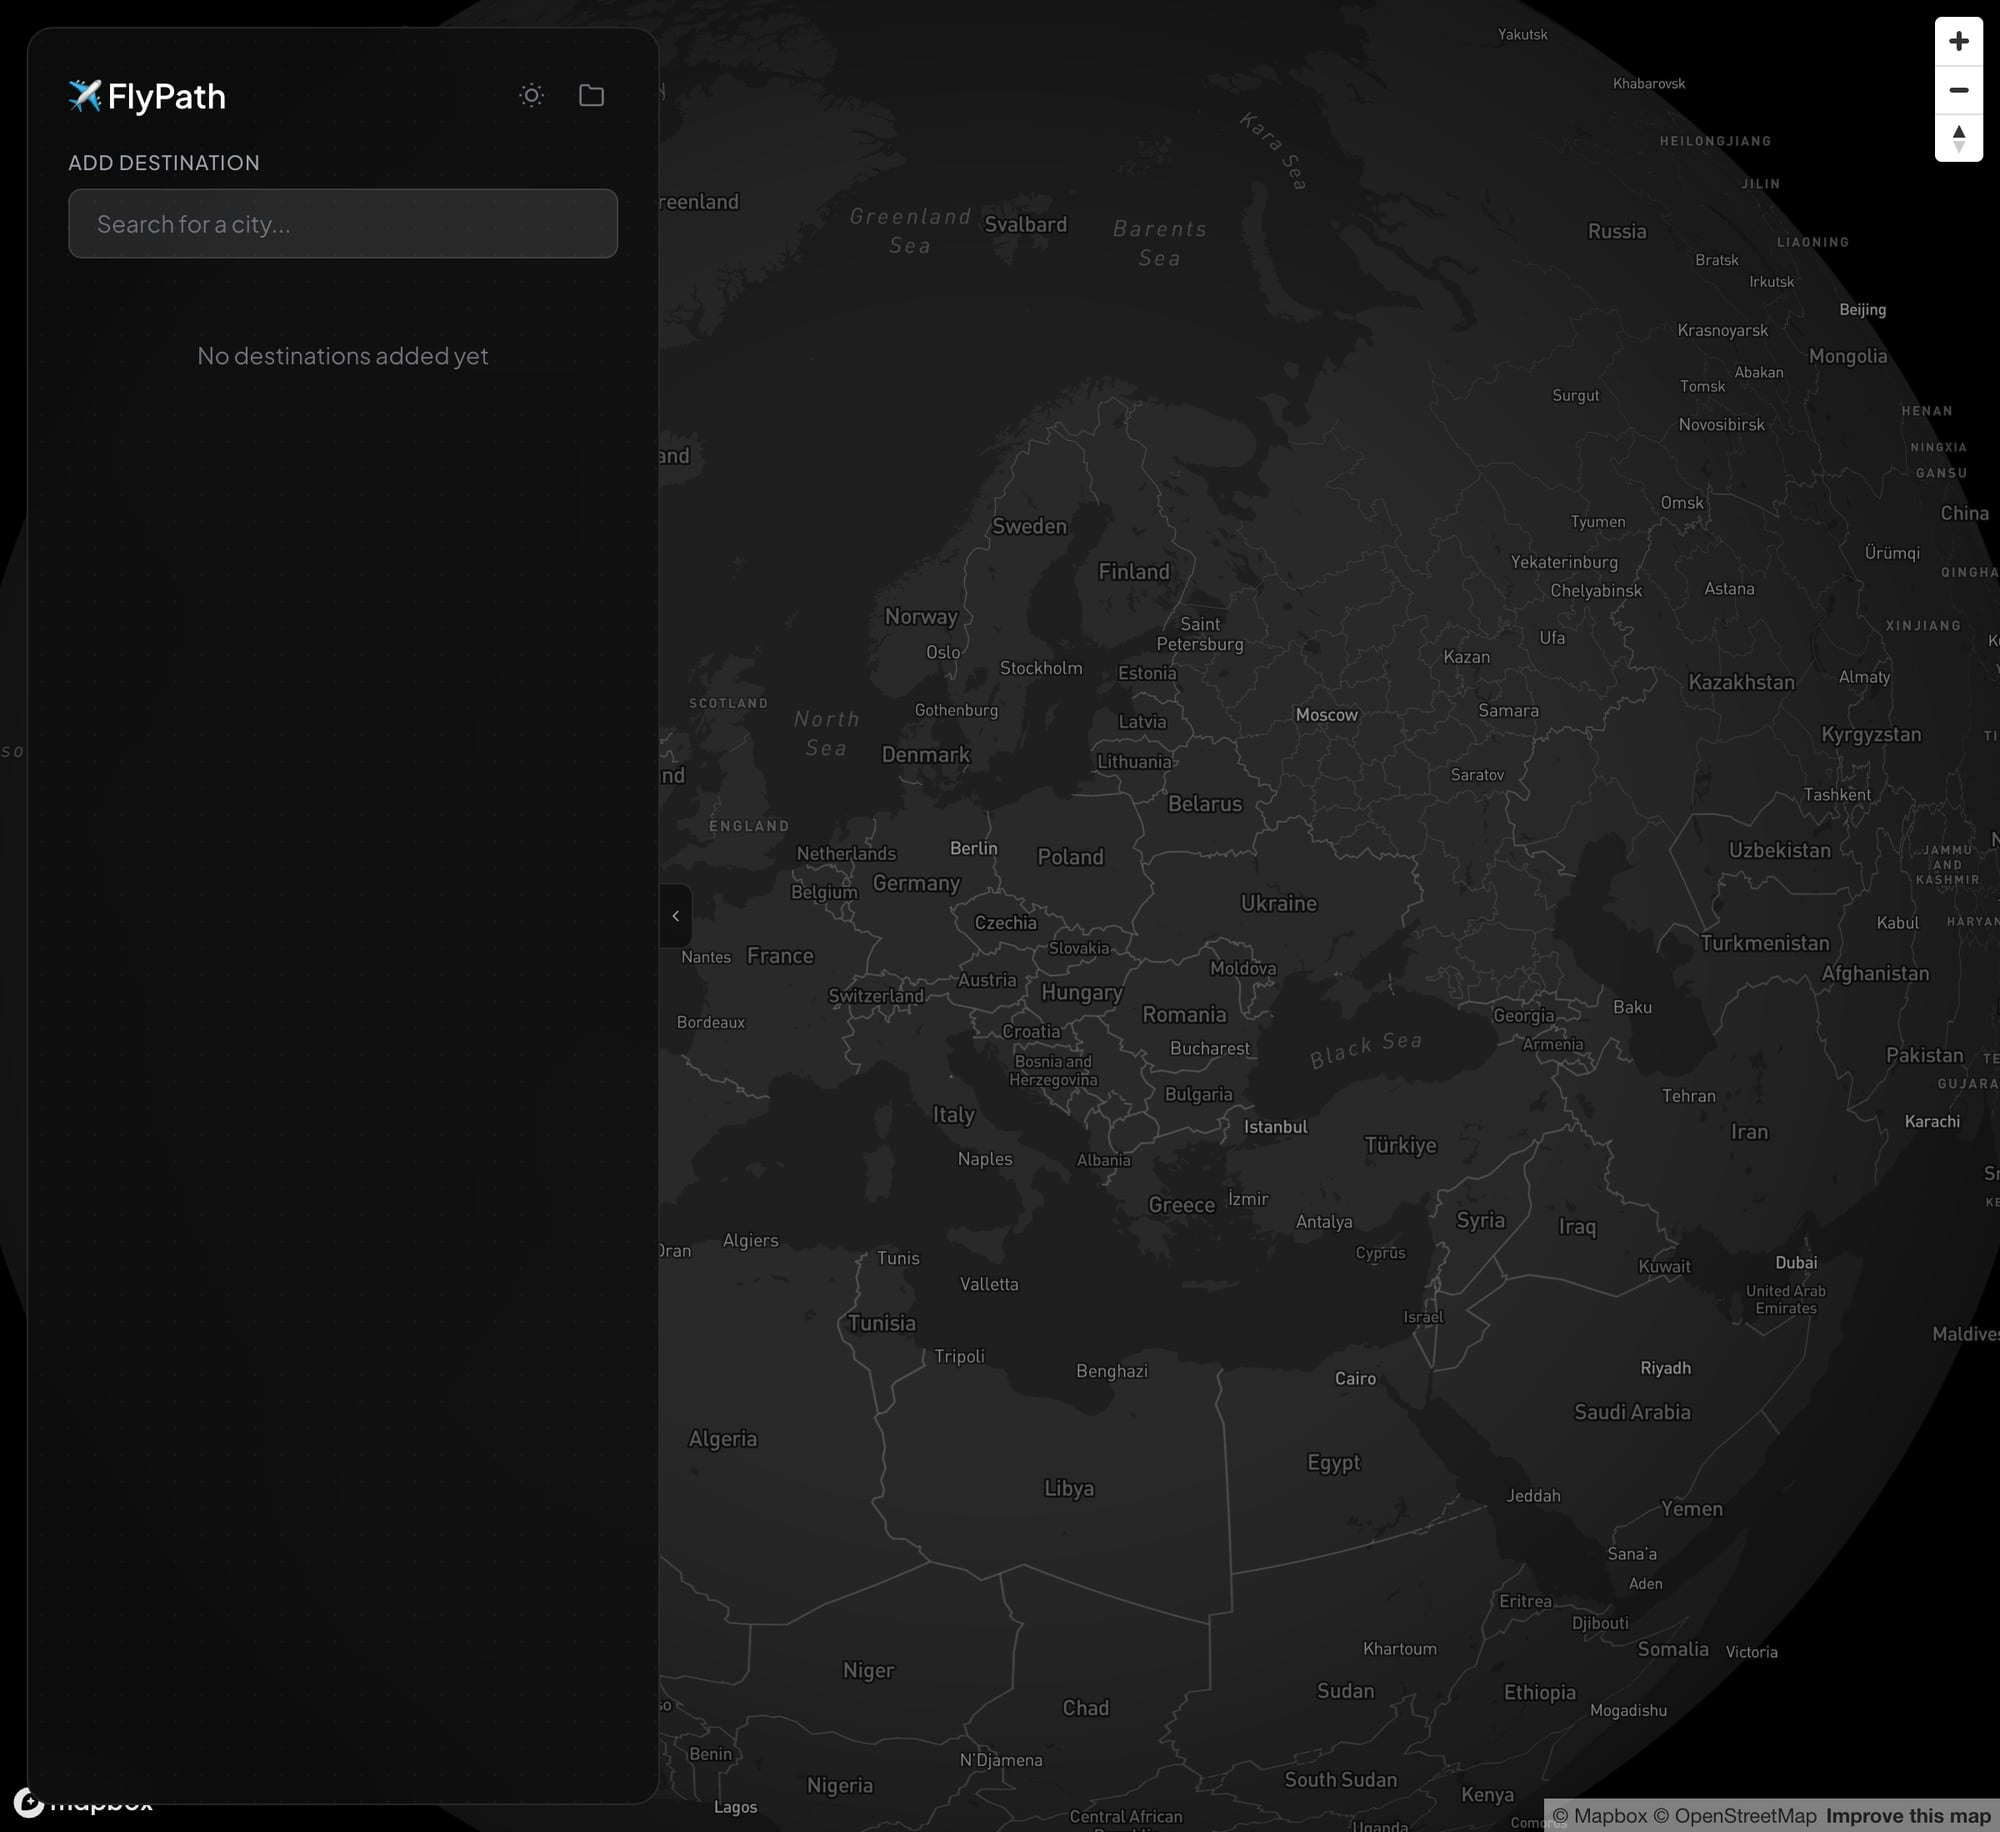Click the Riyadh city label
The image size is (2000, 1832).
pyautogui.click(x=1665, y=1368)
